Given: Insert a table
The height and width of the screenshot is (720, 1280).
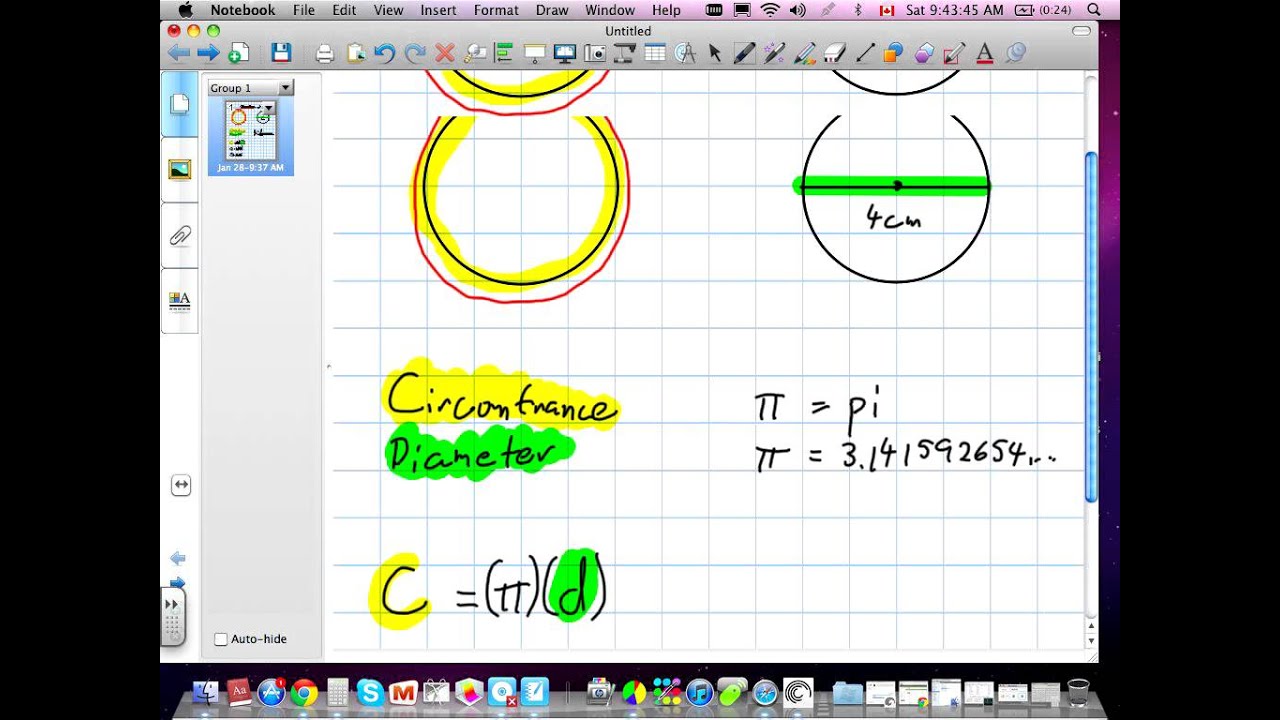Looking at the screenshot, I should click(655, 53).
